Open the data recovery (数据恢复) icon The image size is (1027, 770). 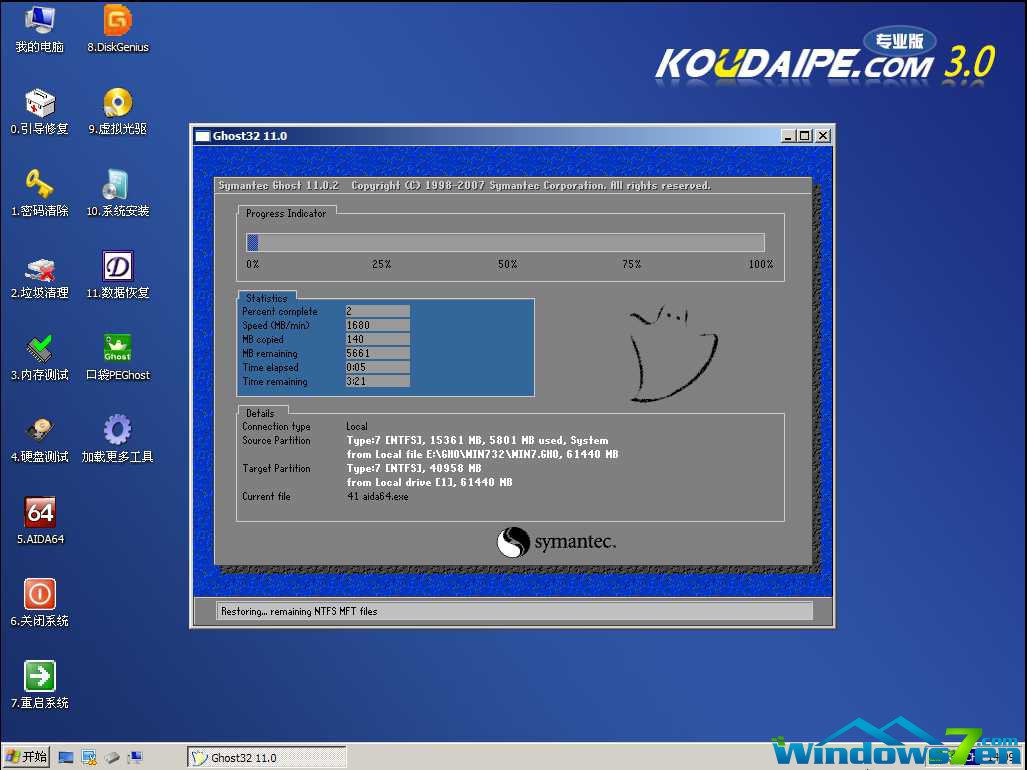point(117,267)
